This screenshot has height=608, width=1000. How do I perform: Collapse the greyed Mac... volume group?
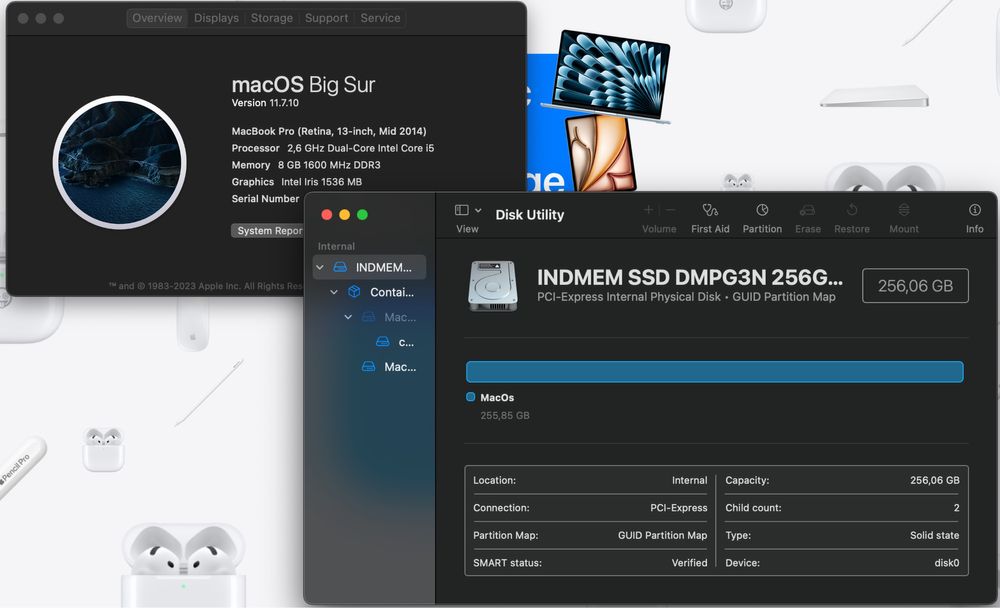click(x=348, y=317)
